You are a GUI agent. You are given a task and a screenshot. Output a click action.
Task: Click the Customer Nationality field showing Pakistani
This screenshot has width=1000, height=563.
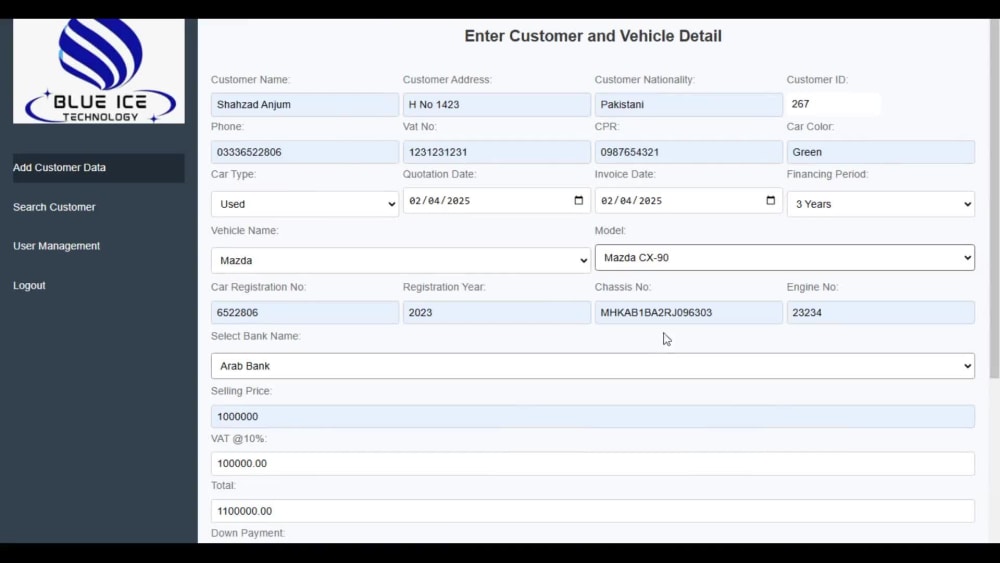click(689, 105)
